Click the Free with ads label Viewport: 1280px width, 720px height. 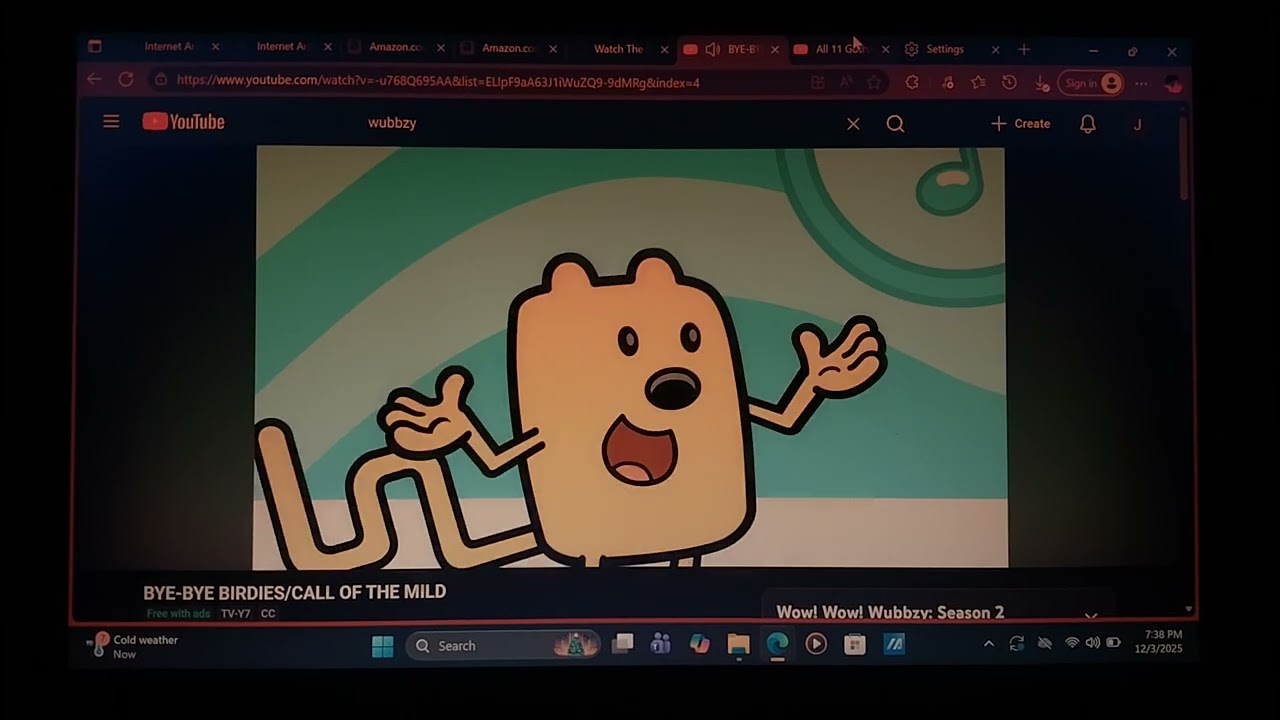(x=178, y=614)
